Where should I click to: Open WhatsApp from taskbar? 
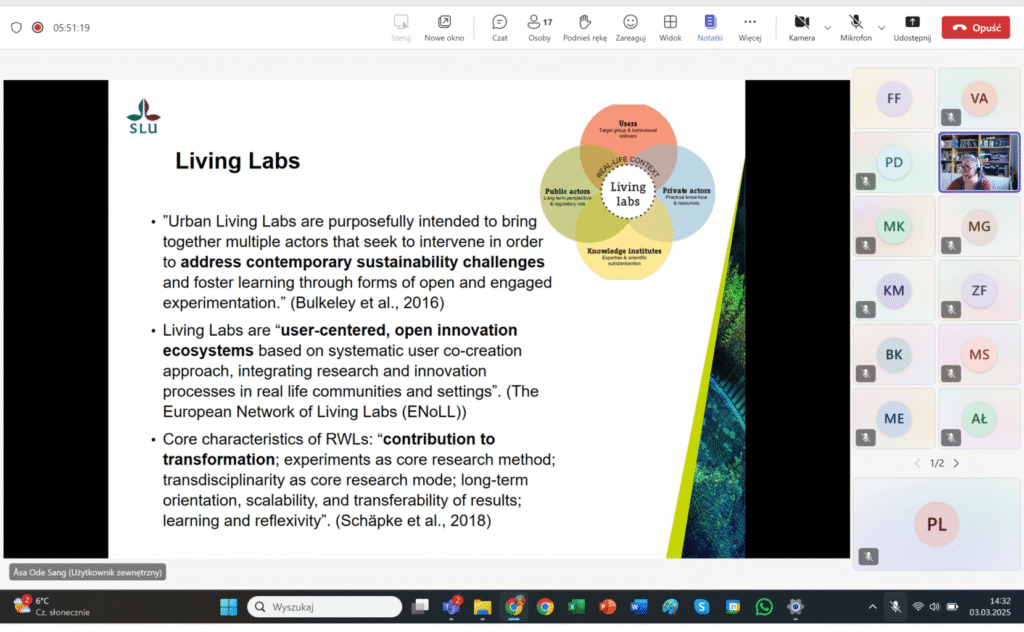[x=763, y=607]
